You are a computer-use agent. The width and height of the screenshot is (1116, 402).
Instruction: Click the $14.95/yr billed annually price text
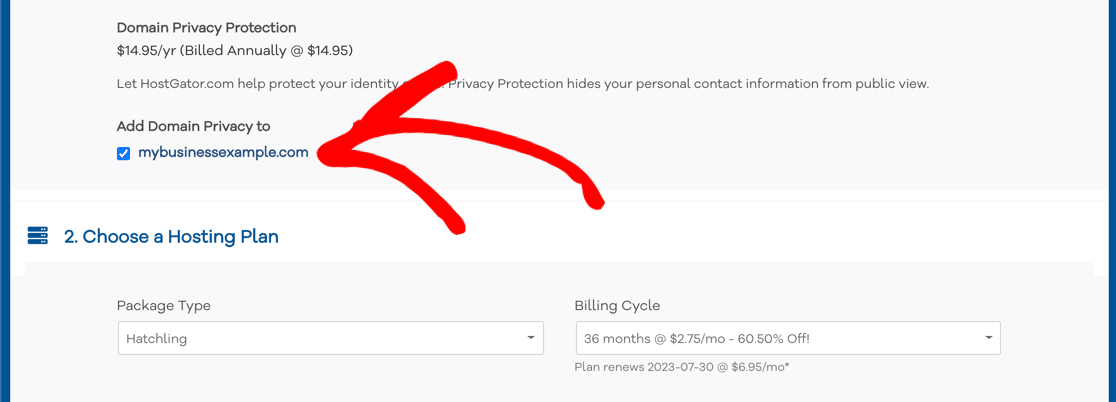(x=235, y=51)
